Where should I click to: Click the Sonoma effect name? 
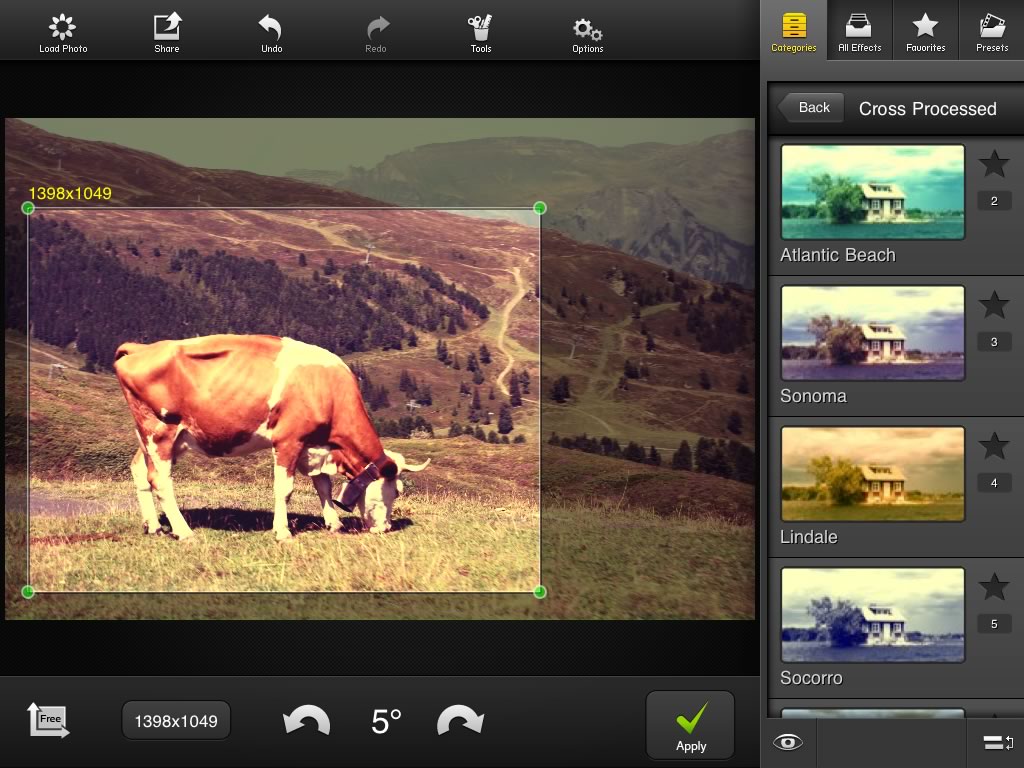tap(813, 396)
